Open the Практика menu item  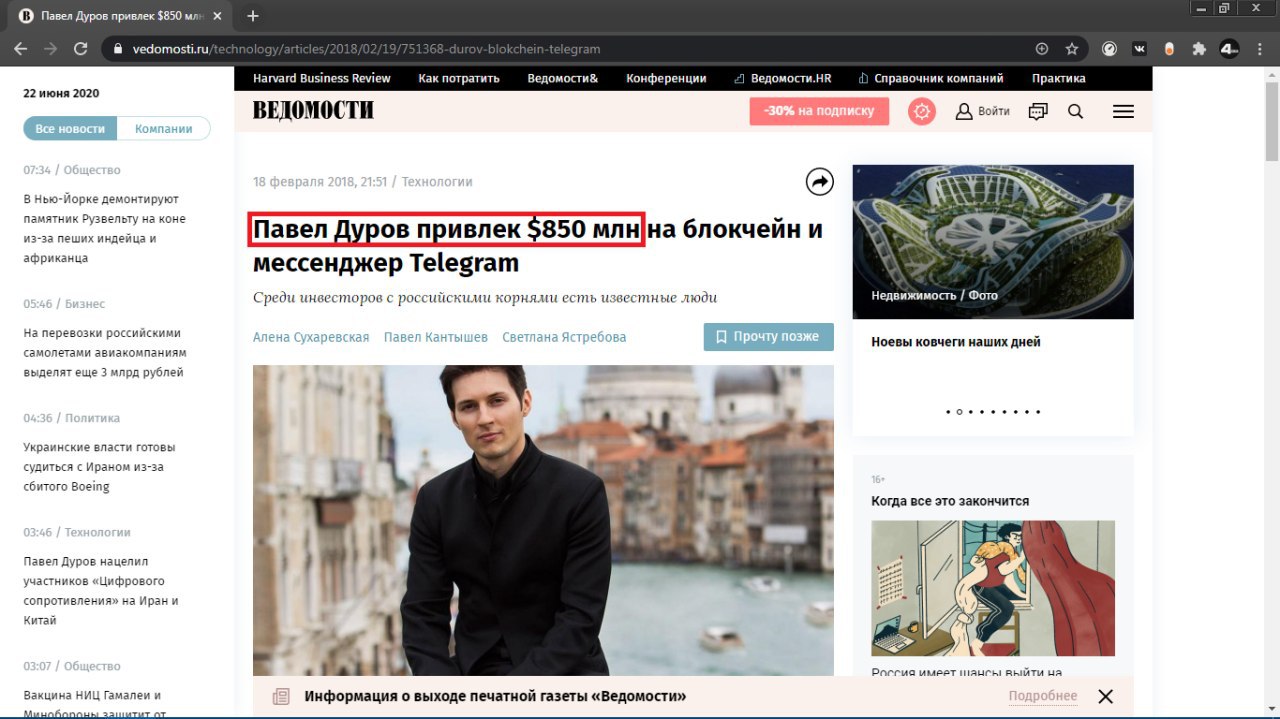[x=1059, y=78]
